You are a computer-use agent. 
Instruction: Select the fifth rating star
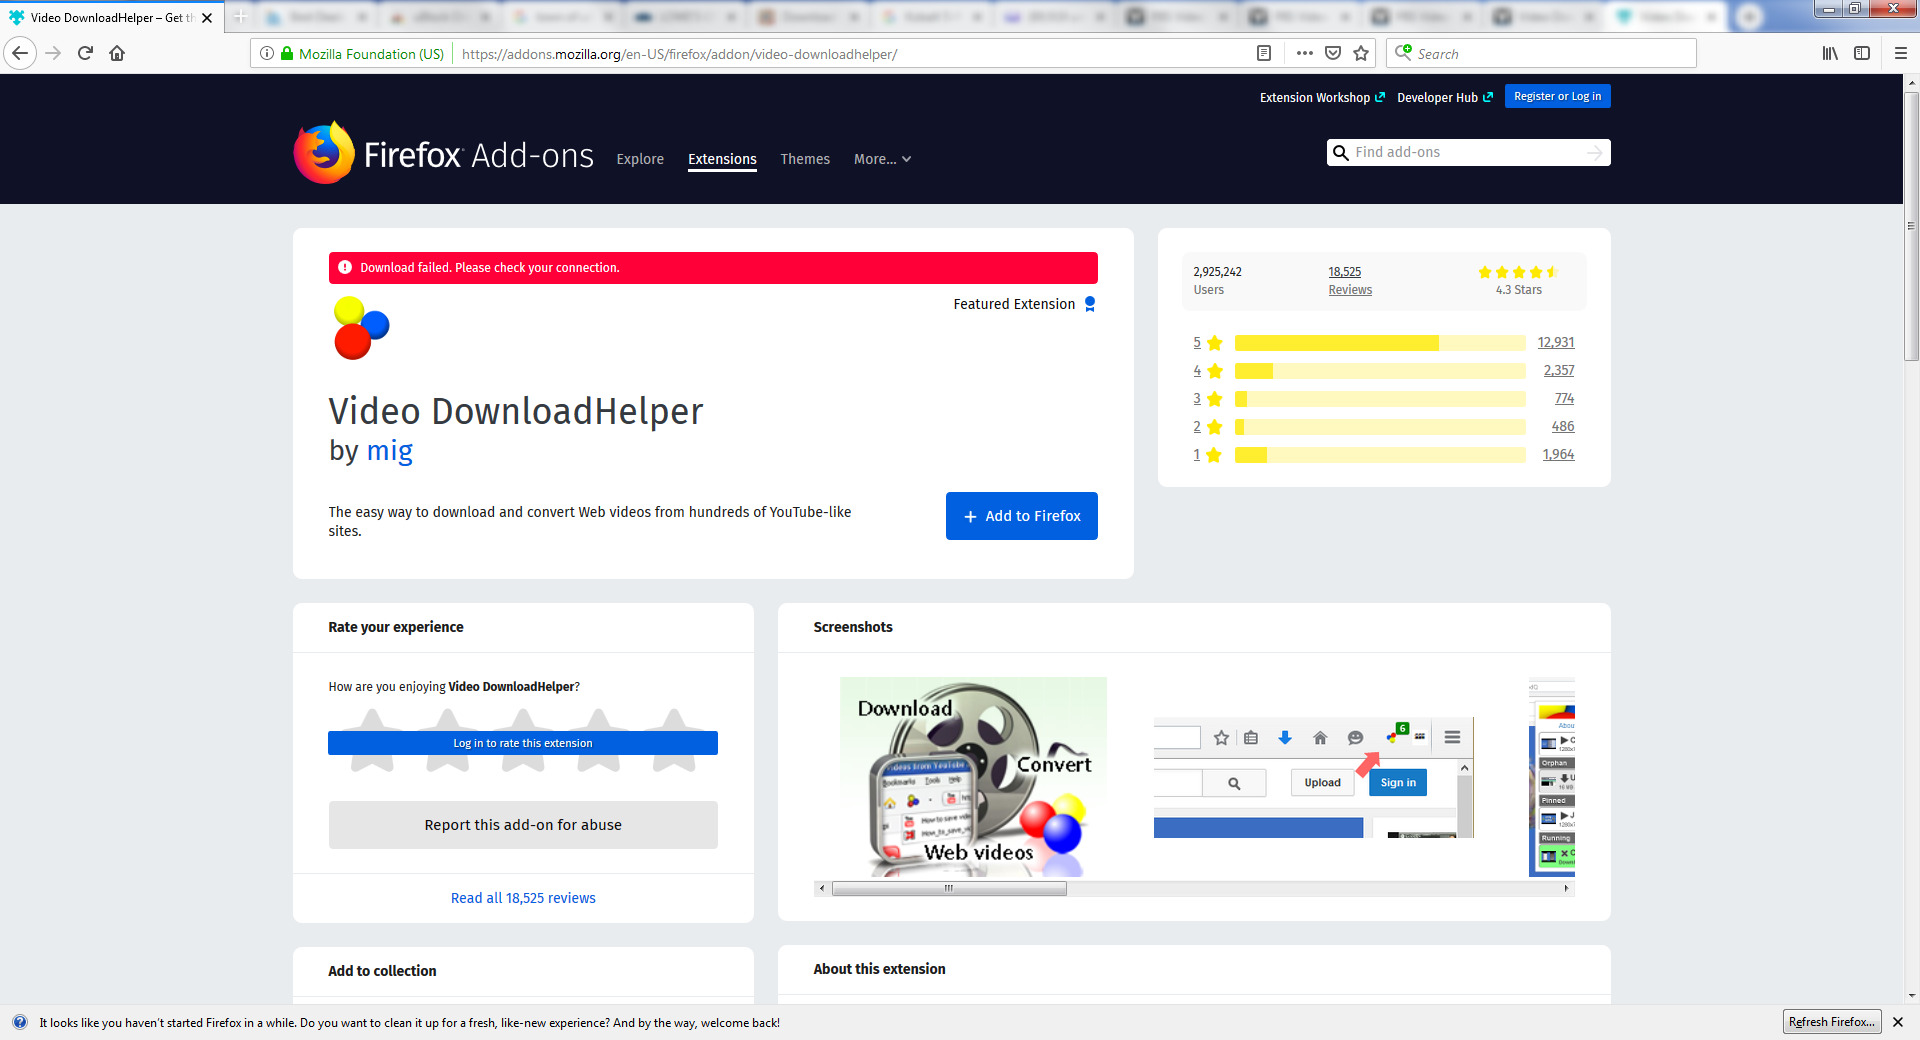click(674, 740)
